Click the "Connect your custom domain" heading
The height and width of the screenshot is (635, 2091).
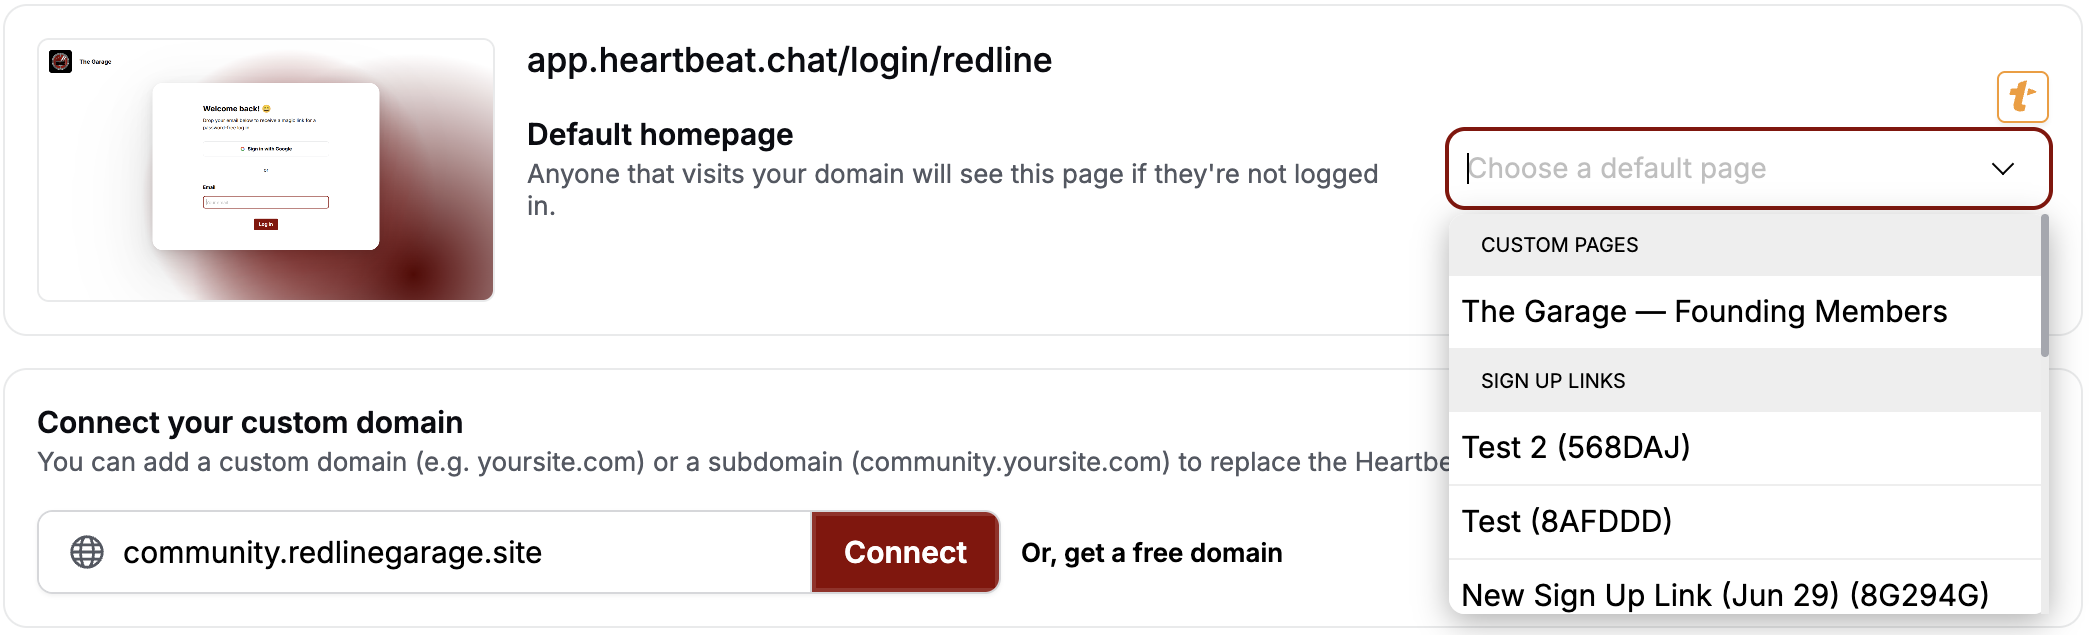pos(250,422)
